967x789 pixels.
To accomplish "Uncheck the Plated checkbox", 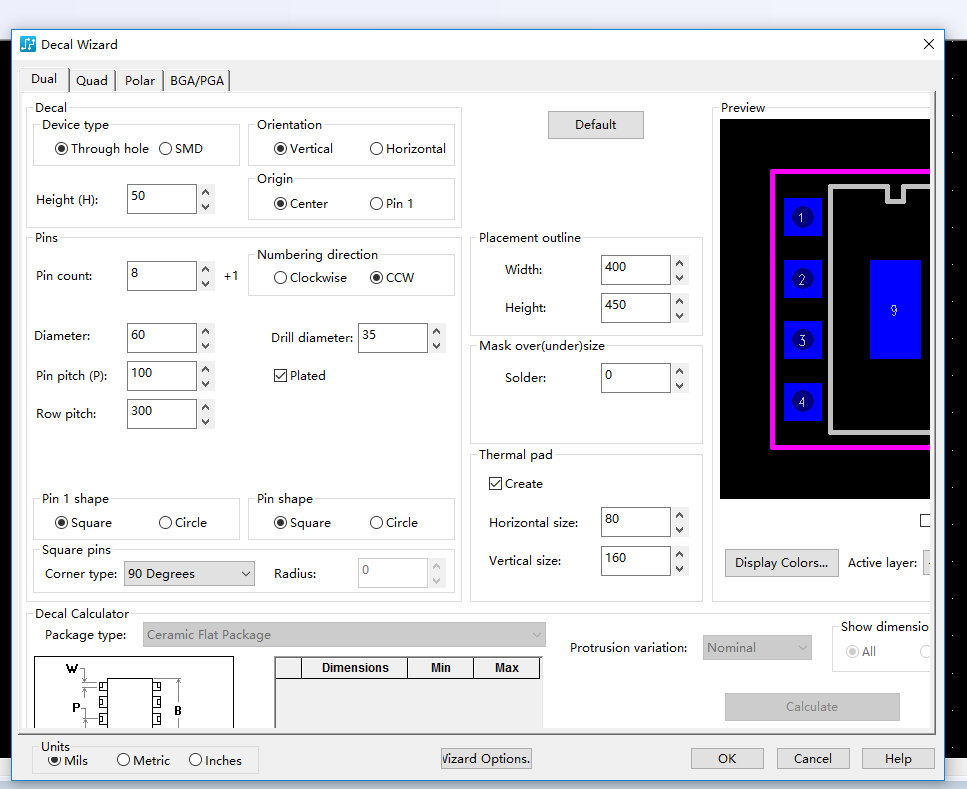I will coord(281,376).
